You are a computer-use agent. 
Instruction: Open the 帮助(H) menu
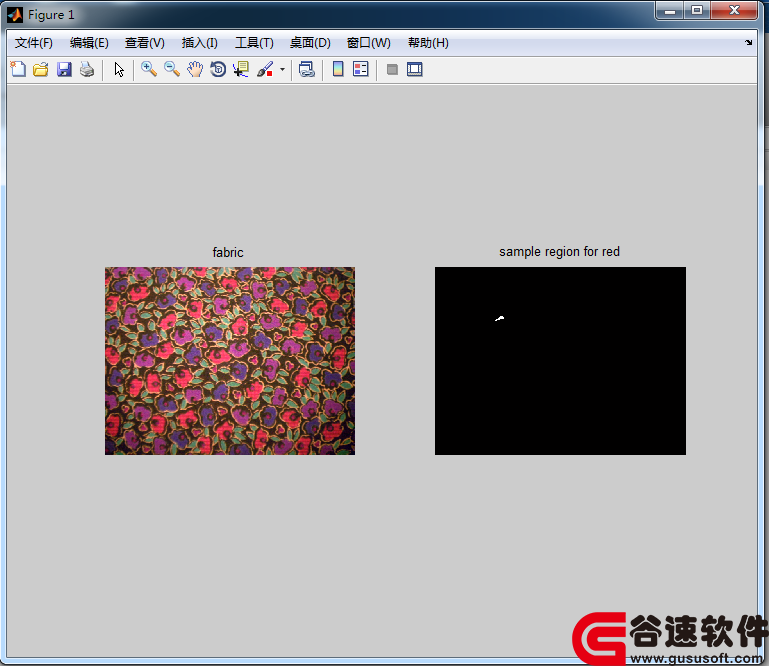point(428,43)
